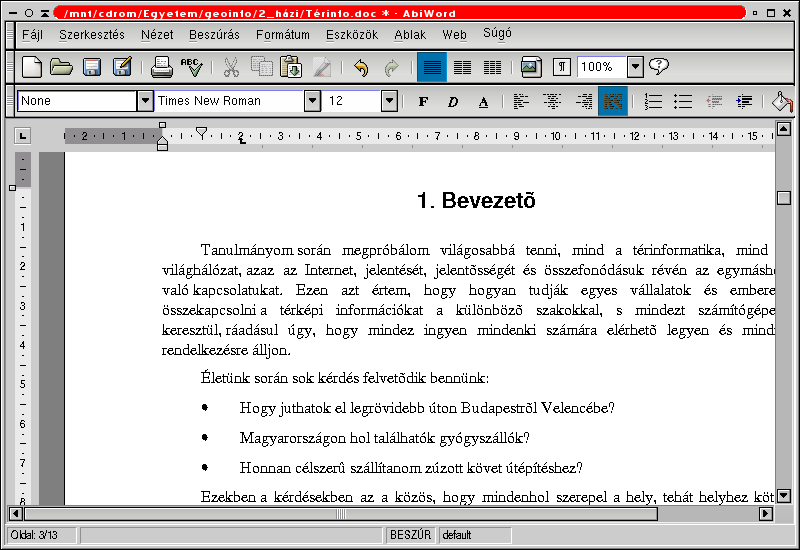Click the tab stop type selector on ruler
This screenshot has width=800, height=550.
tap(22, 136)
